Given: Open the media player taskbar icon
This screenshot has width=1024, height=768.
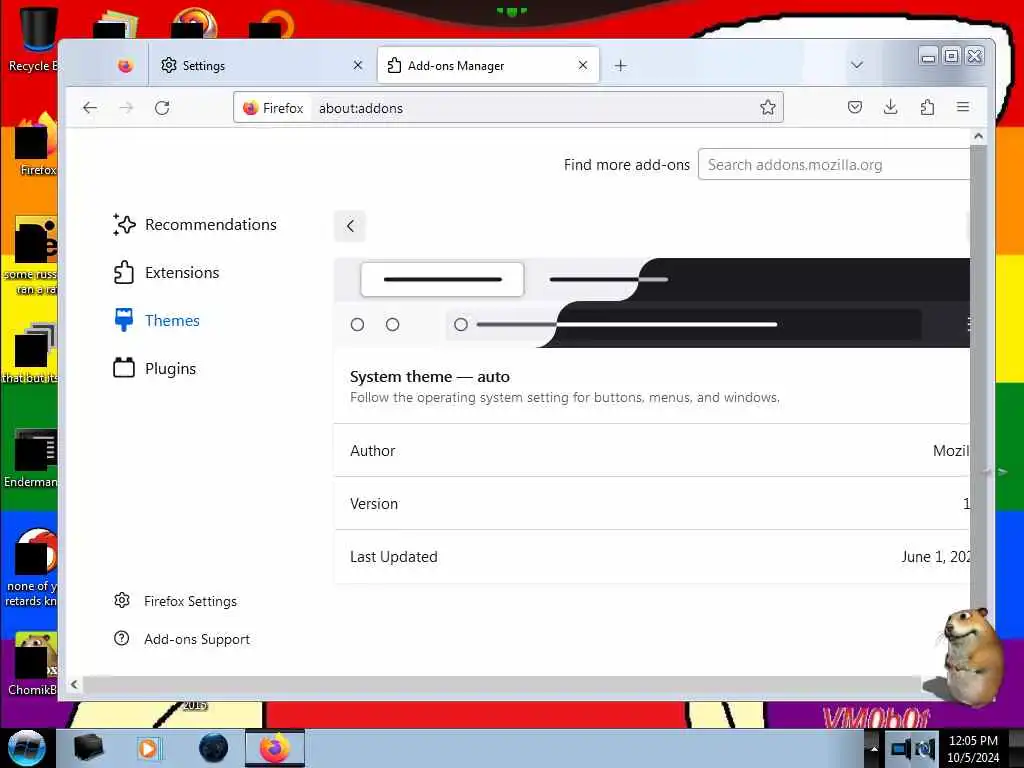Looking at the screenshot, I should point(149,748).
